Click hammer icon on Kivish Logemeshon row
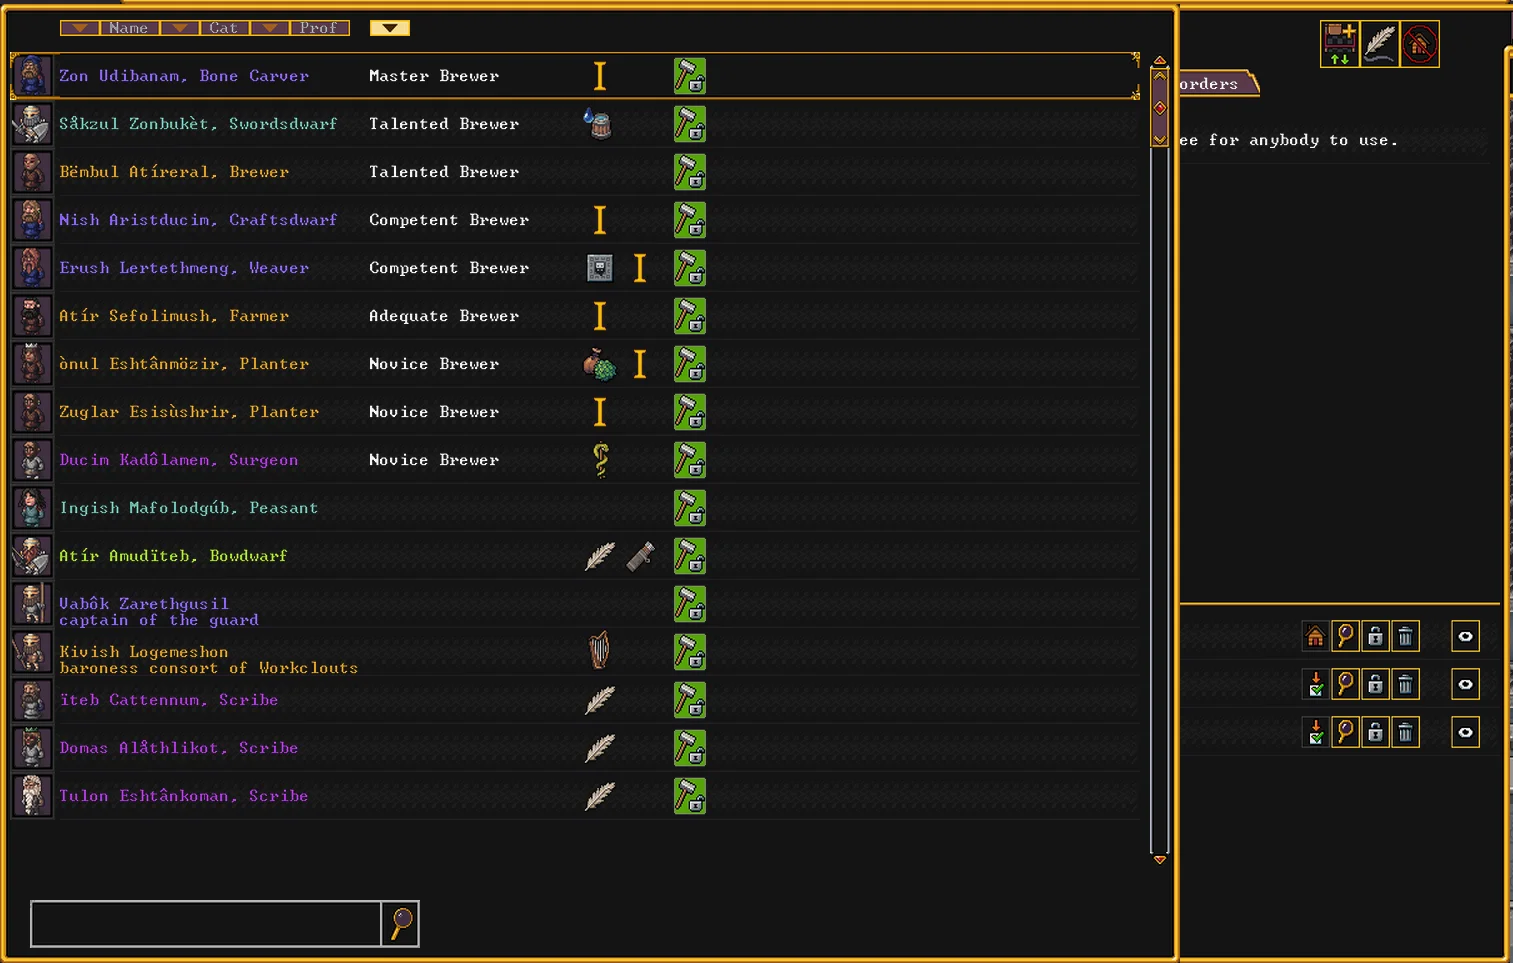This screenshot has height=963, width=1513. [690, 652]
